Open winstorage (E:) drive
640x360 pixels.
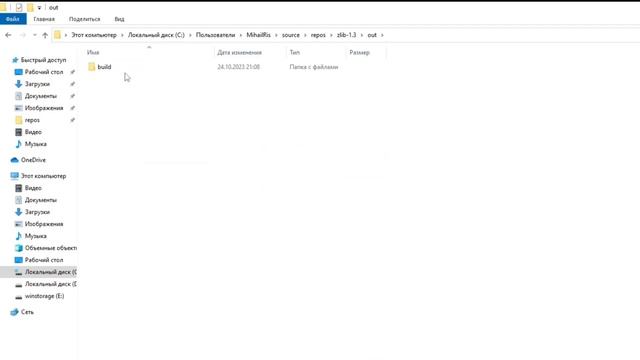pyautogui.click(x=44, y=296)
